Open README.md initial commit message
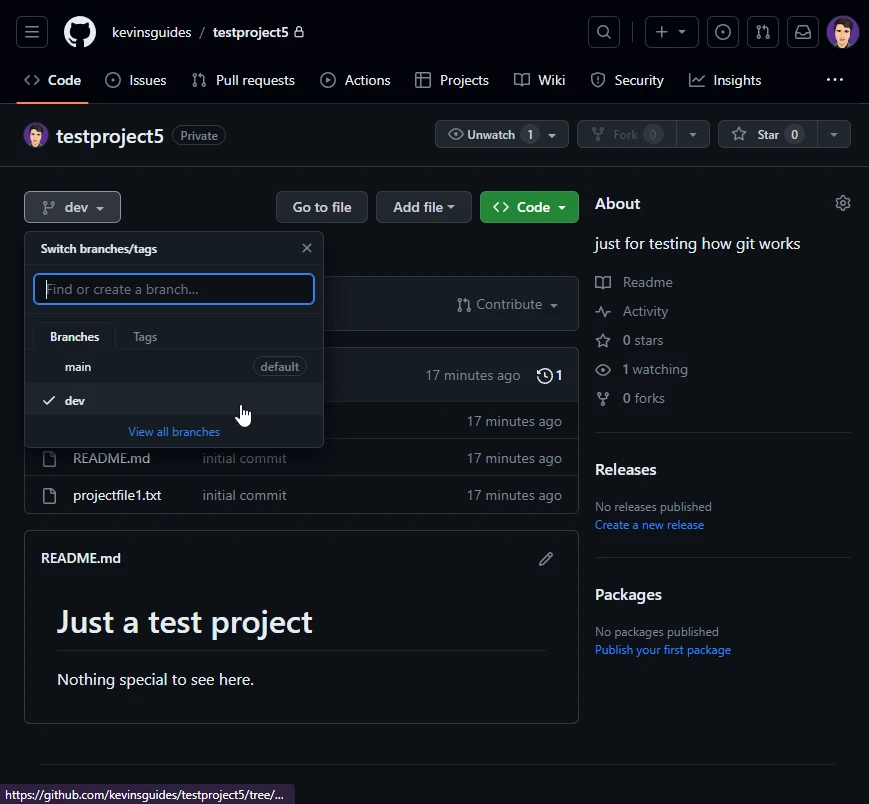The image size is (869, 804). [244, 458]
